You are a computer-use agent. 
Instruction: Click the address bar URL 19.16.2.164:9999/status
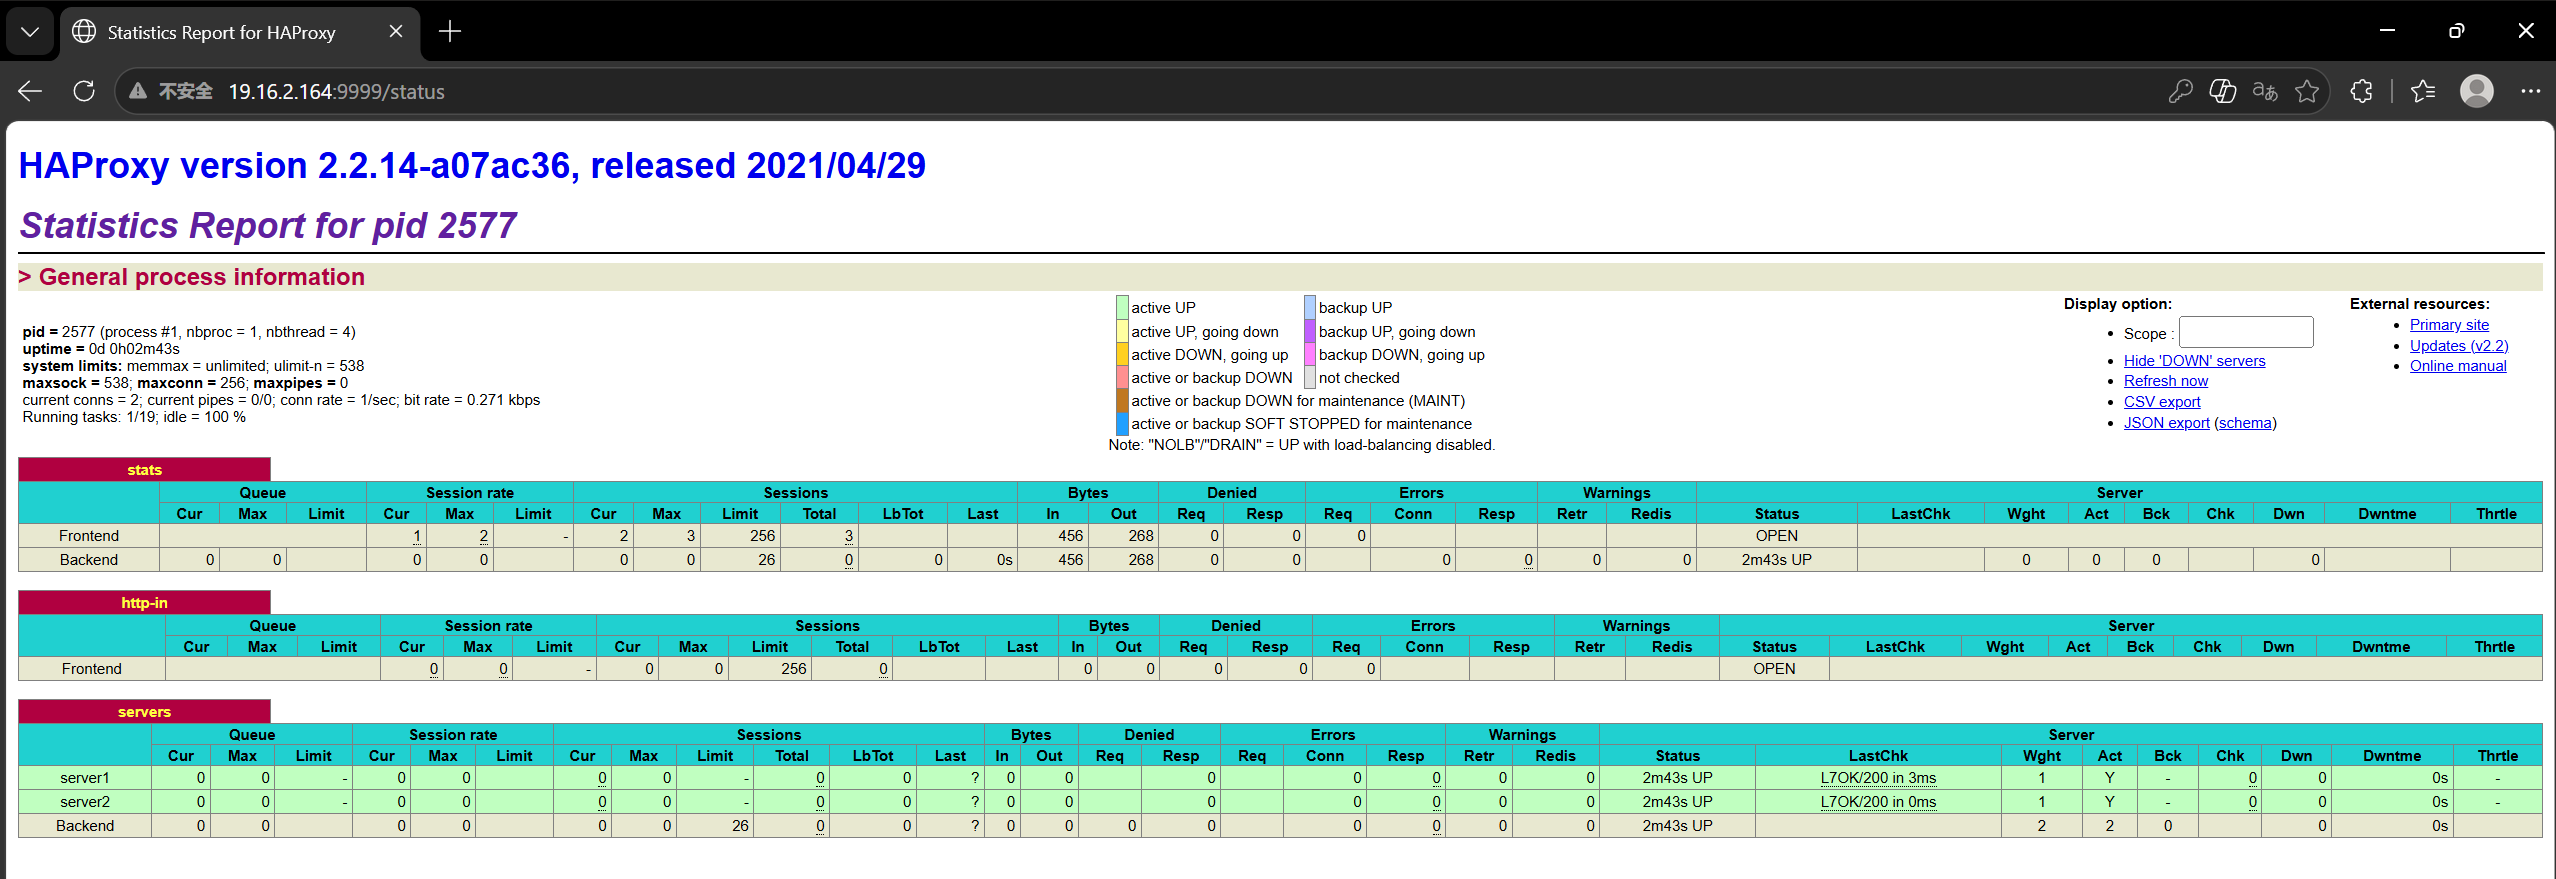tap(337, 92)
